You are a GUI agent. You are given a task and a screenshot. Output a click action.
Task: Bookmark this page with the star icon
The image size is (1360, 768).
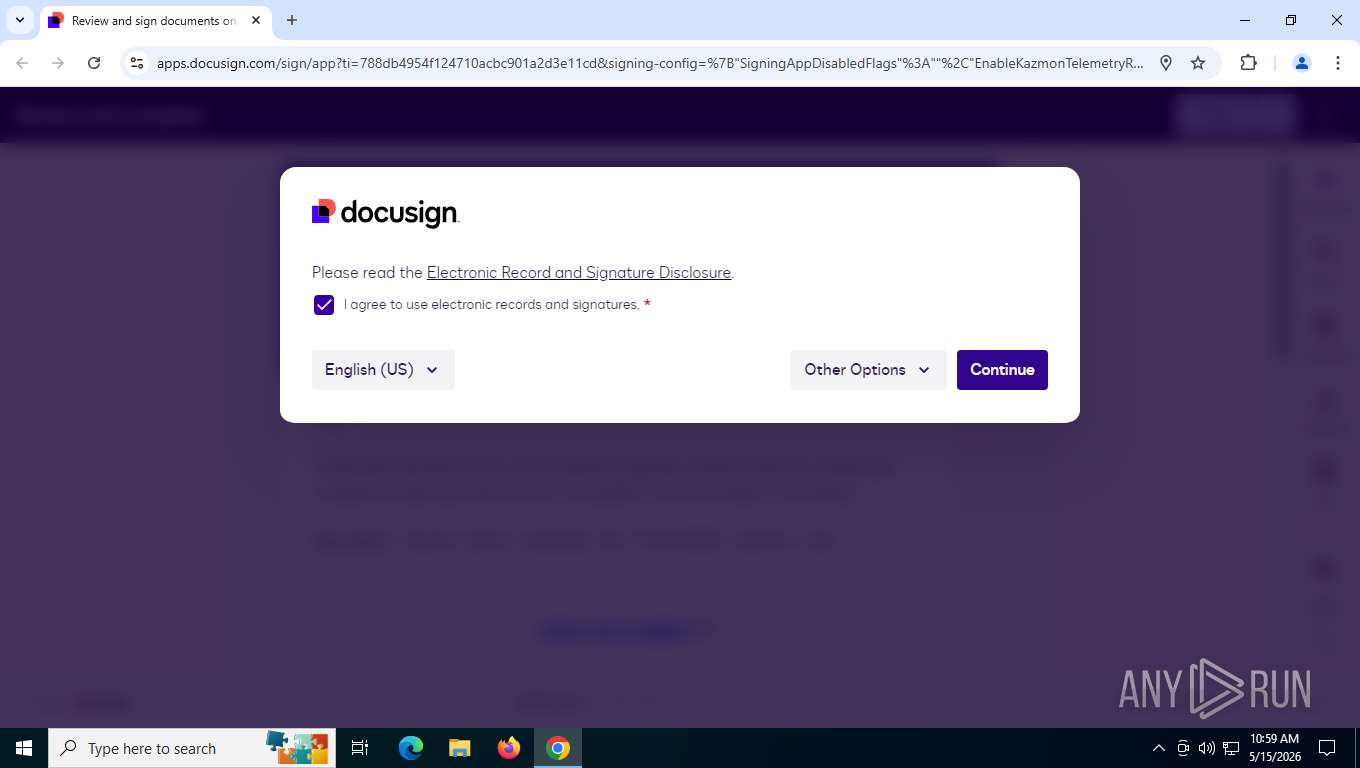(x=1198, y=63)
